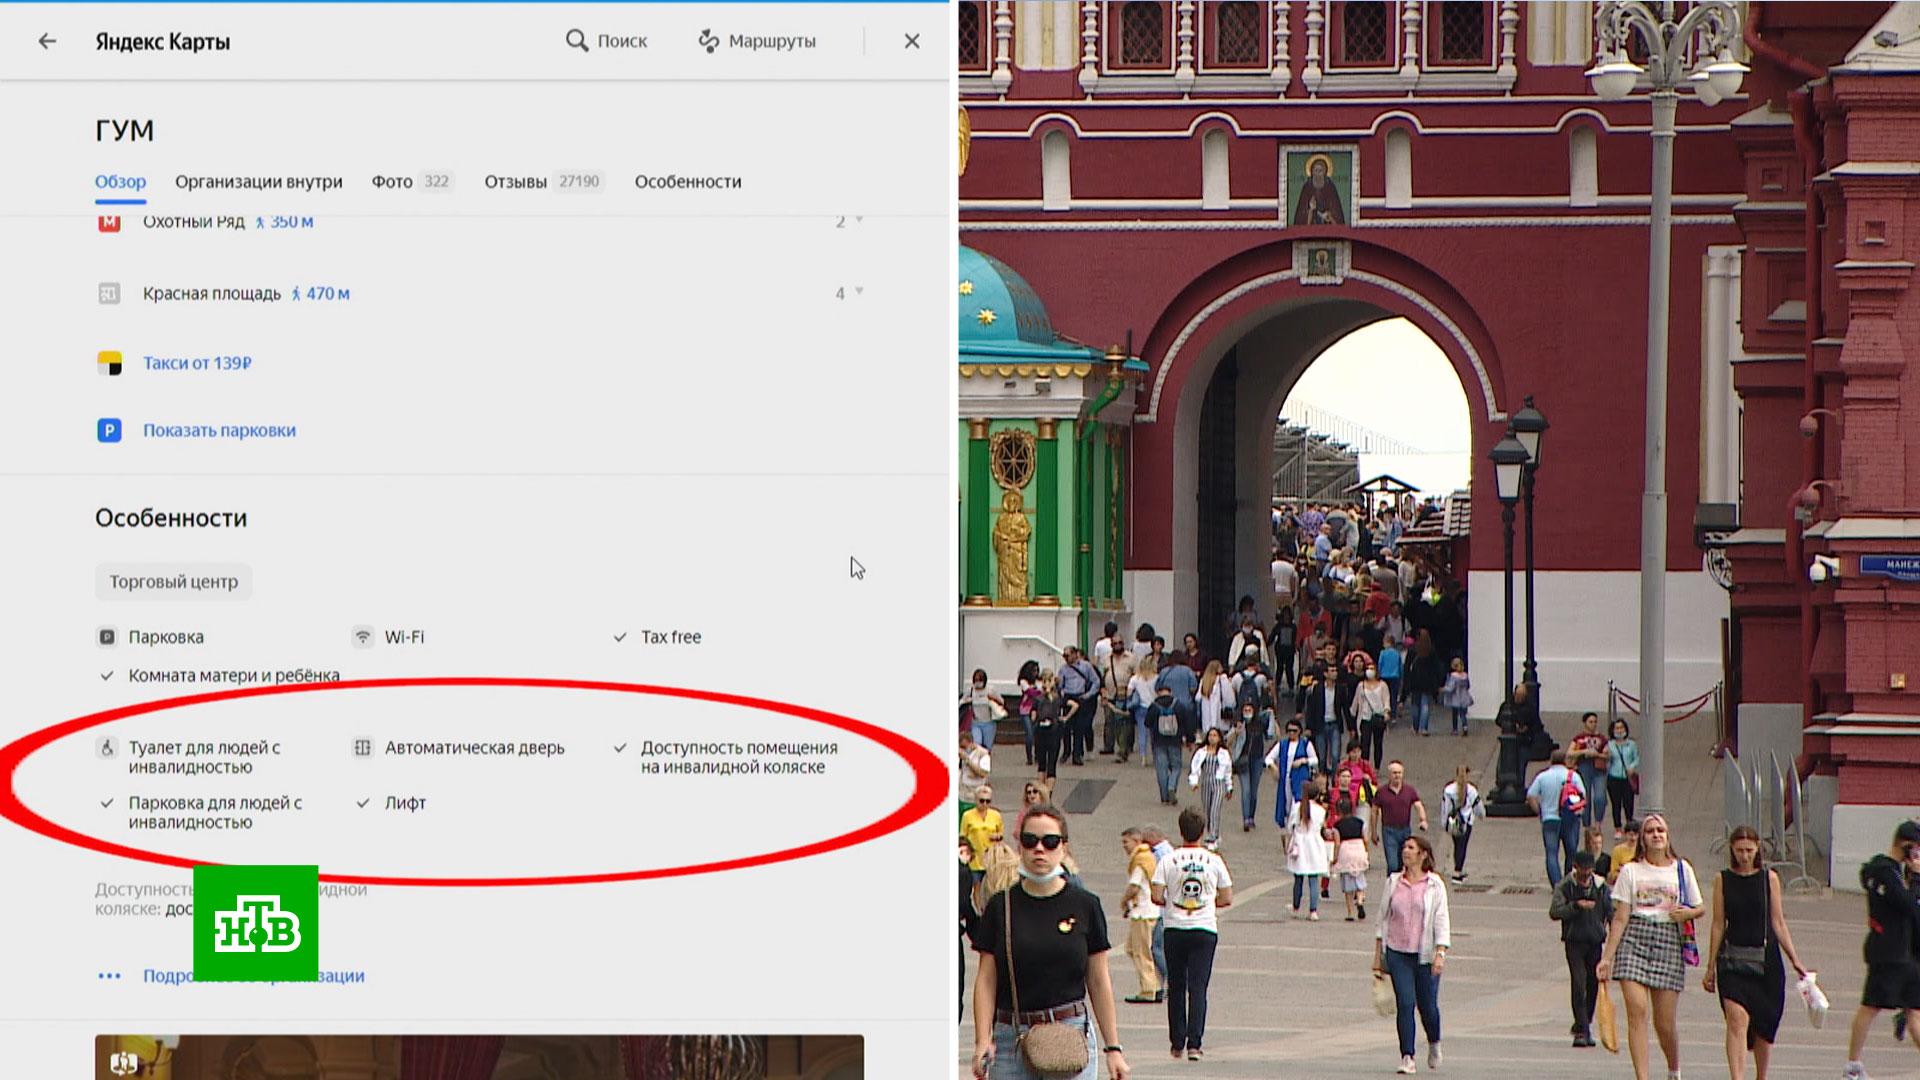
Task: Click the ГУМ place heading
Action: [x=125, y=131]
